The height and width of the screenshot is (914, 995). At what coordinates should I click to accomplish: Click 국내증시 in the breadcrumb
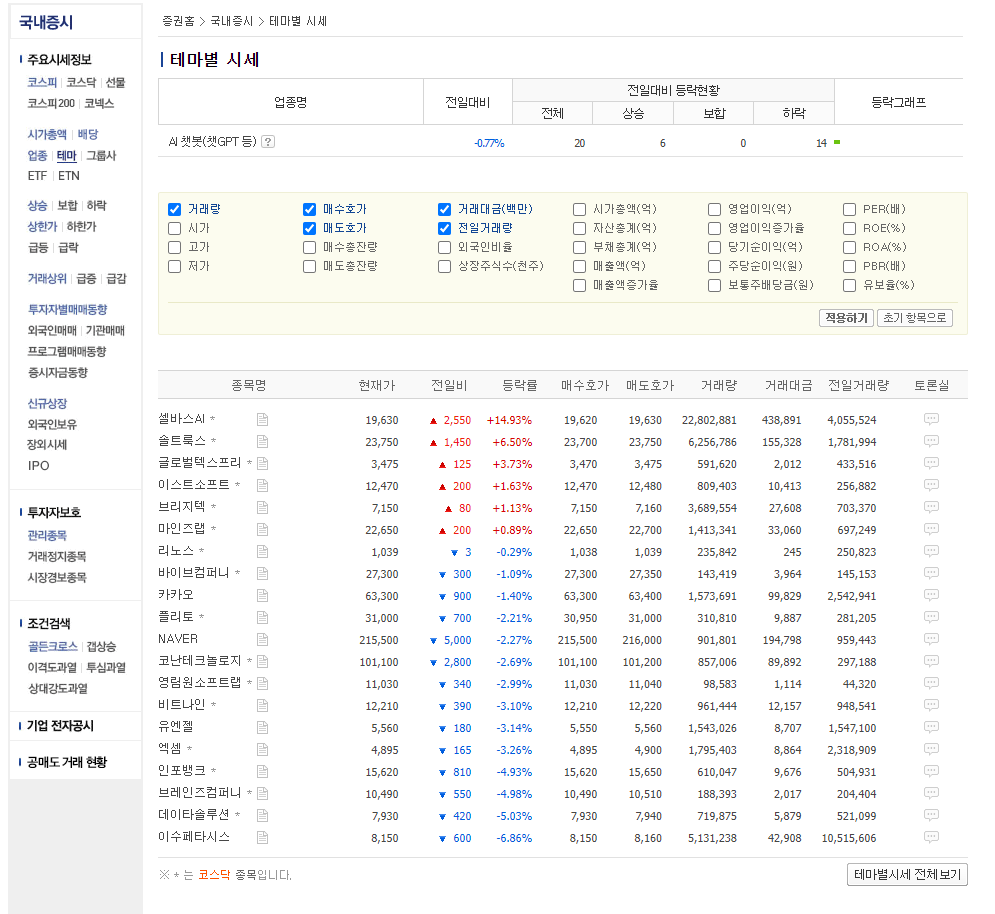pyautogui.click(x=232, y=22)
